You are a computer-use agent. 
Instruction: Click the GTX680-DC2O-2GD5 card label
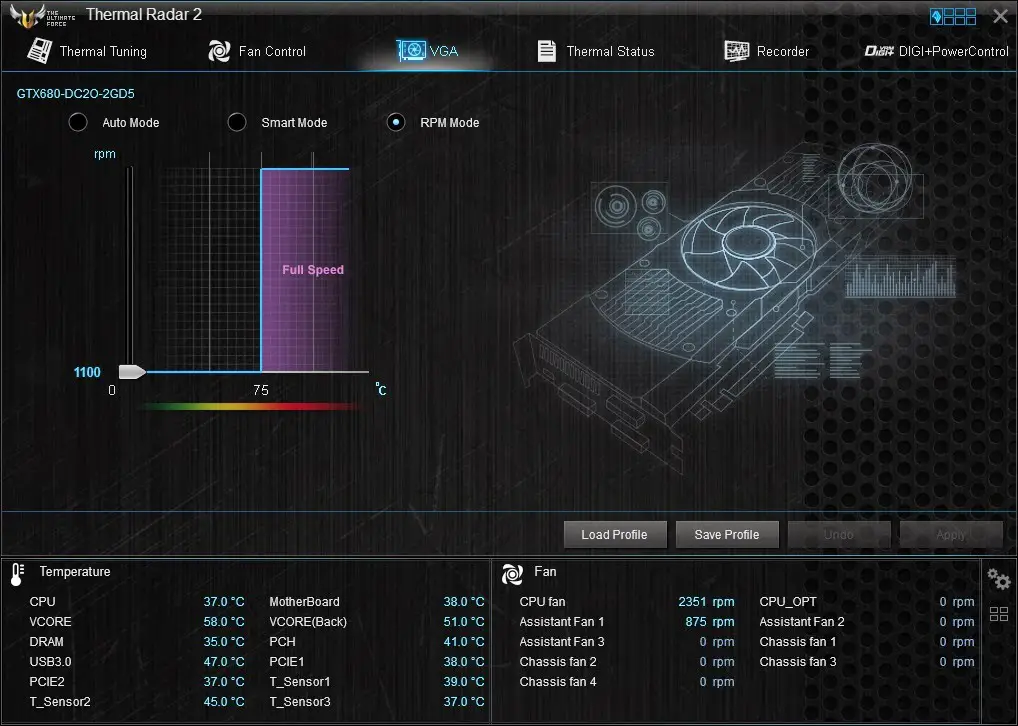pos(75,94)
